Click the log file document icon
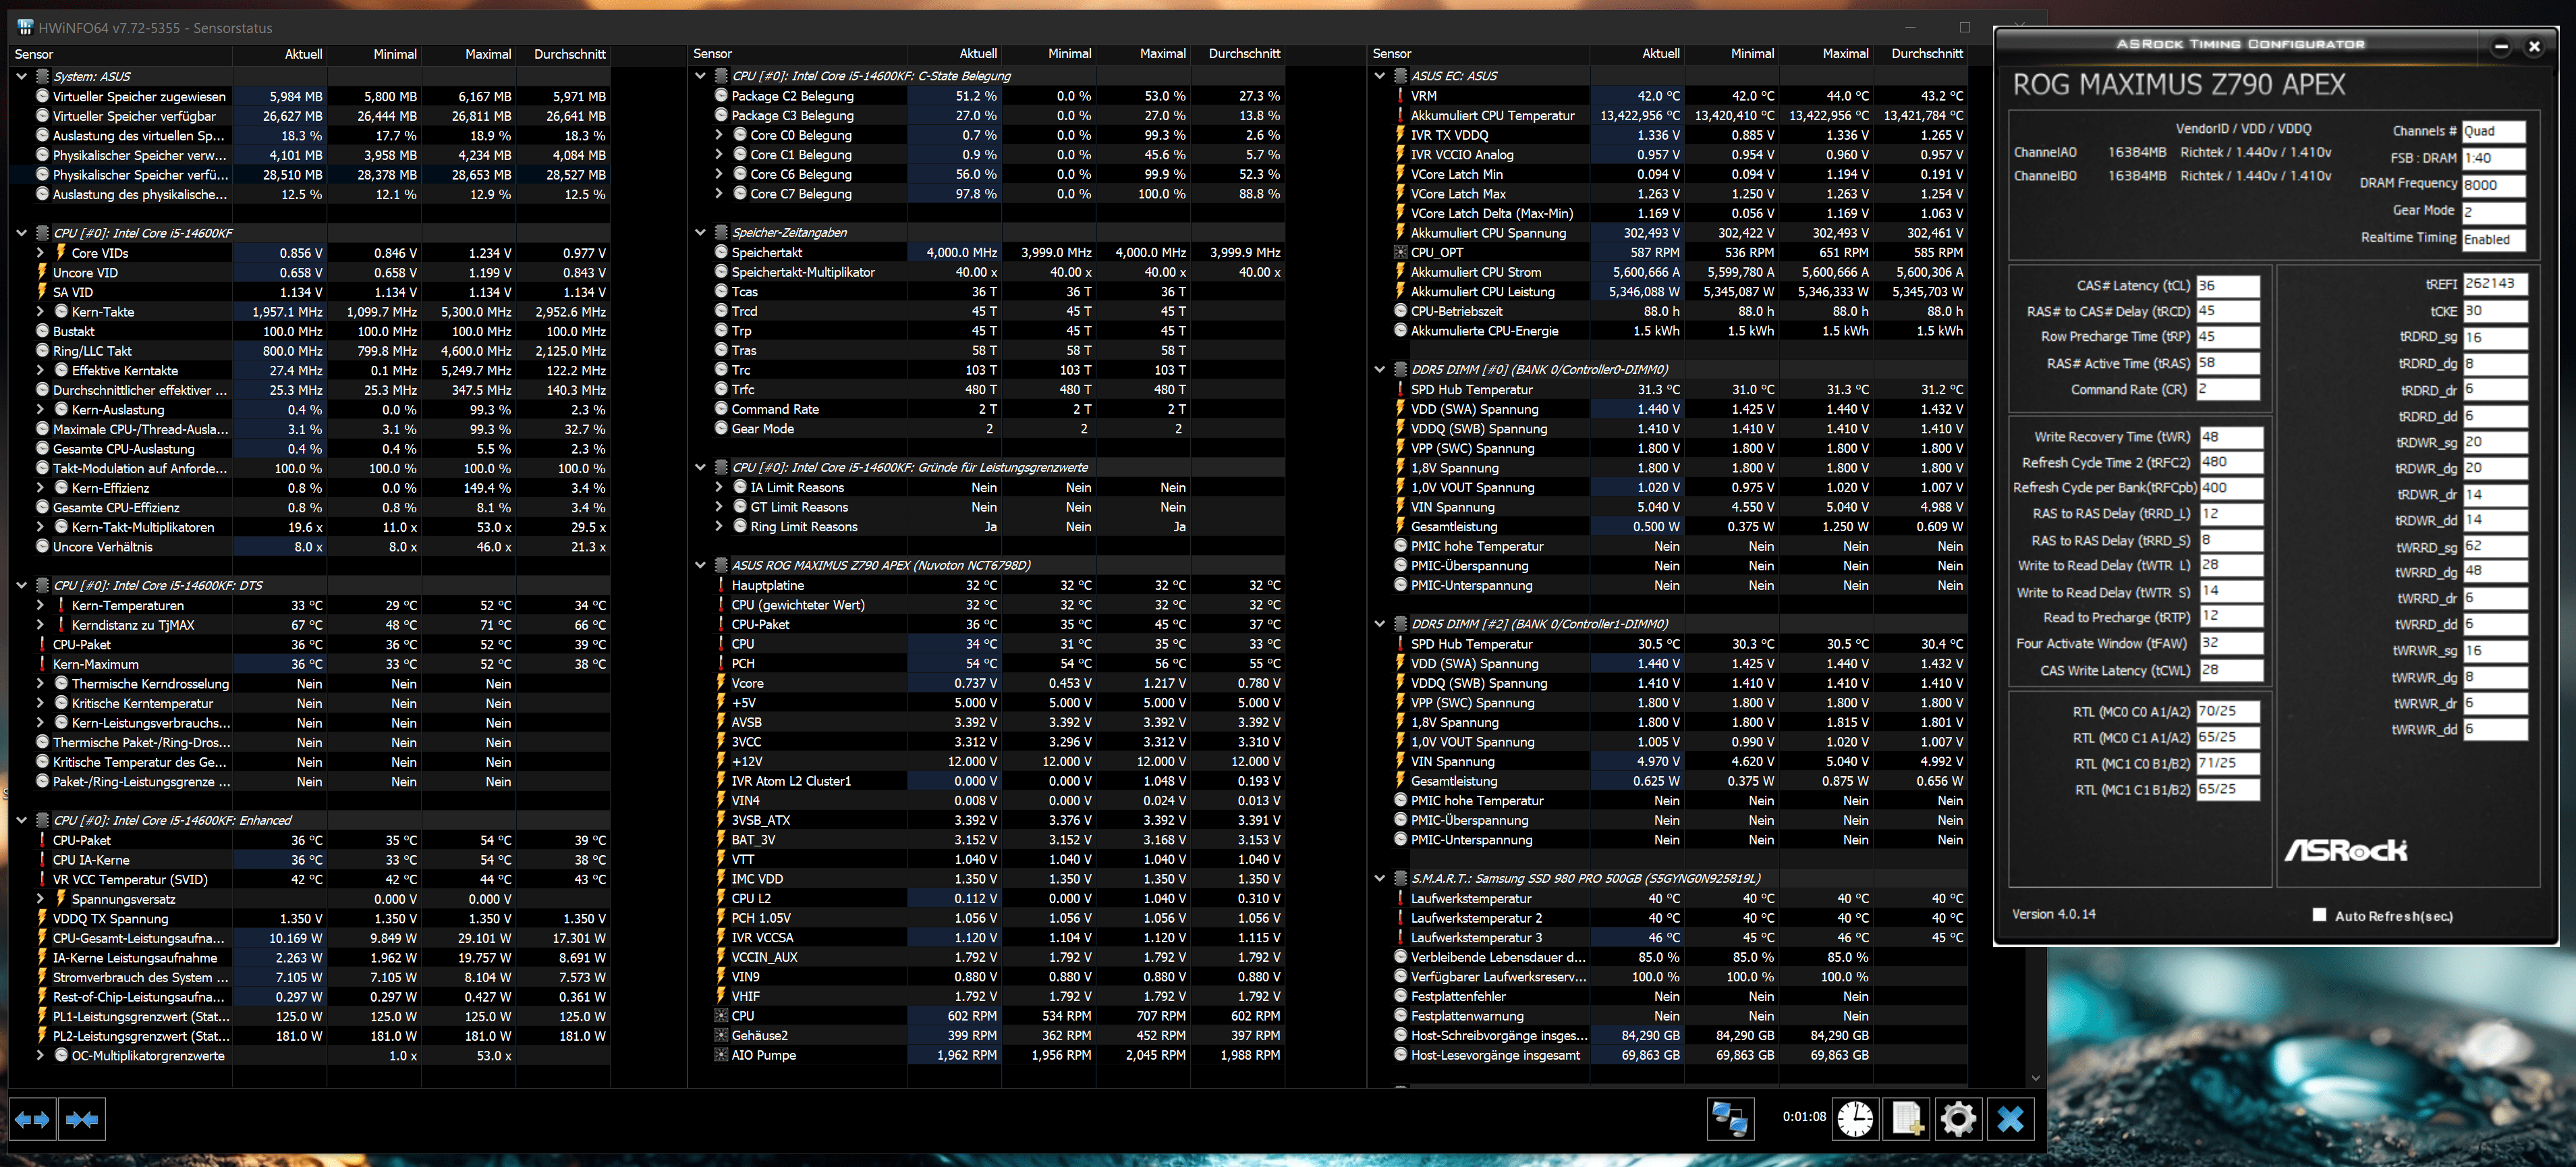Screen dimensions: 2576x1167 pos(1906,1118)
